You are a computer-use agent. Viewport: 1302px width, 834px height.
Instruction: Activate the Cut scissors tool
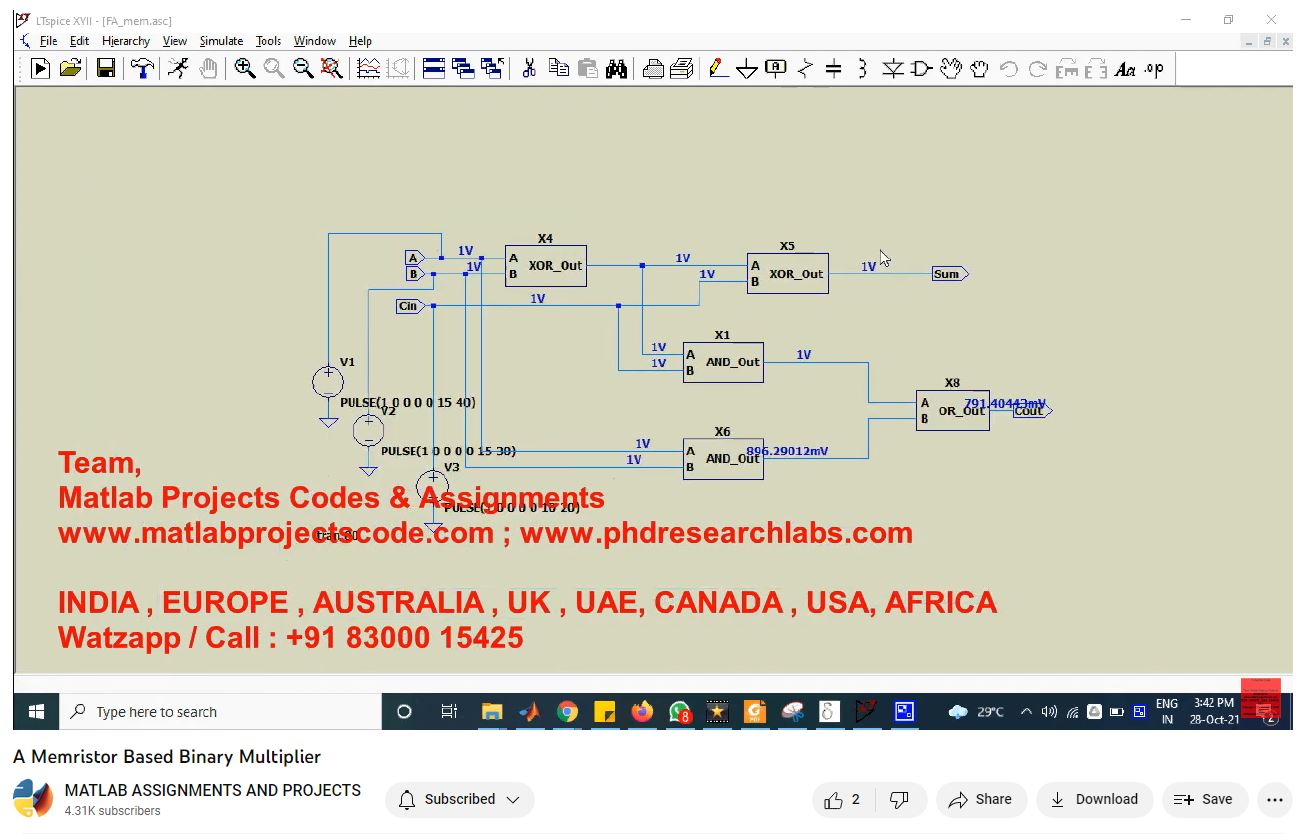coord(529,69)
